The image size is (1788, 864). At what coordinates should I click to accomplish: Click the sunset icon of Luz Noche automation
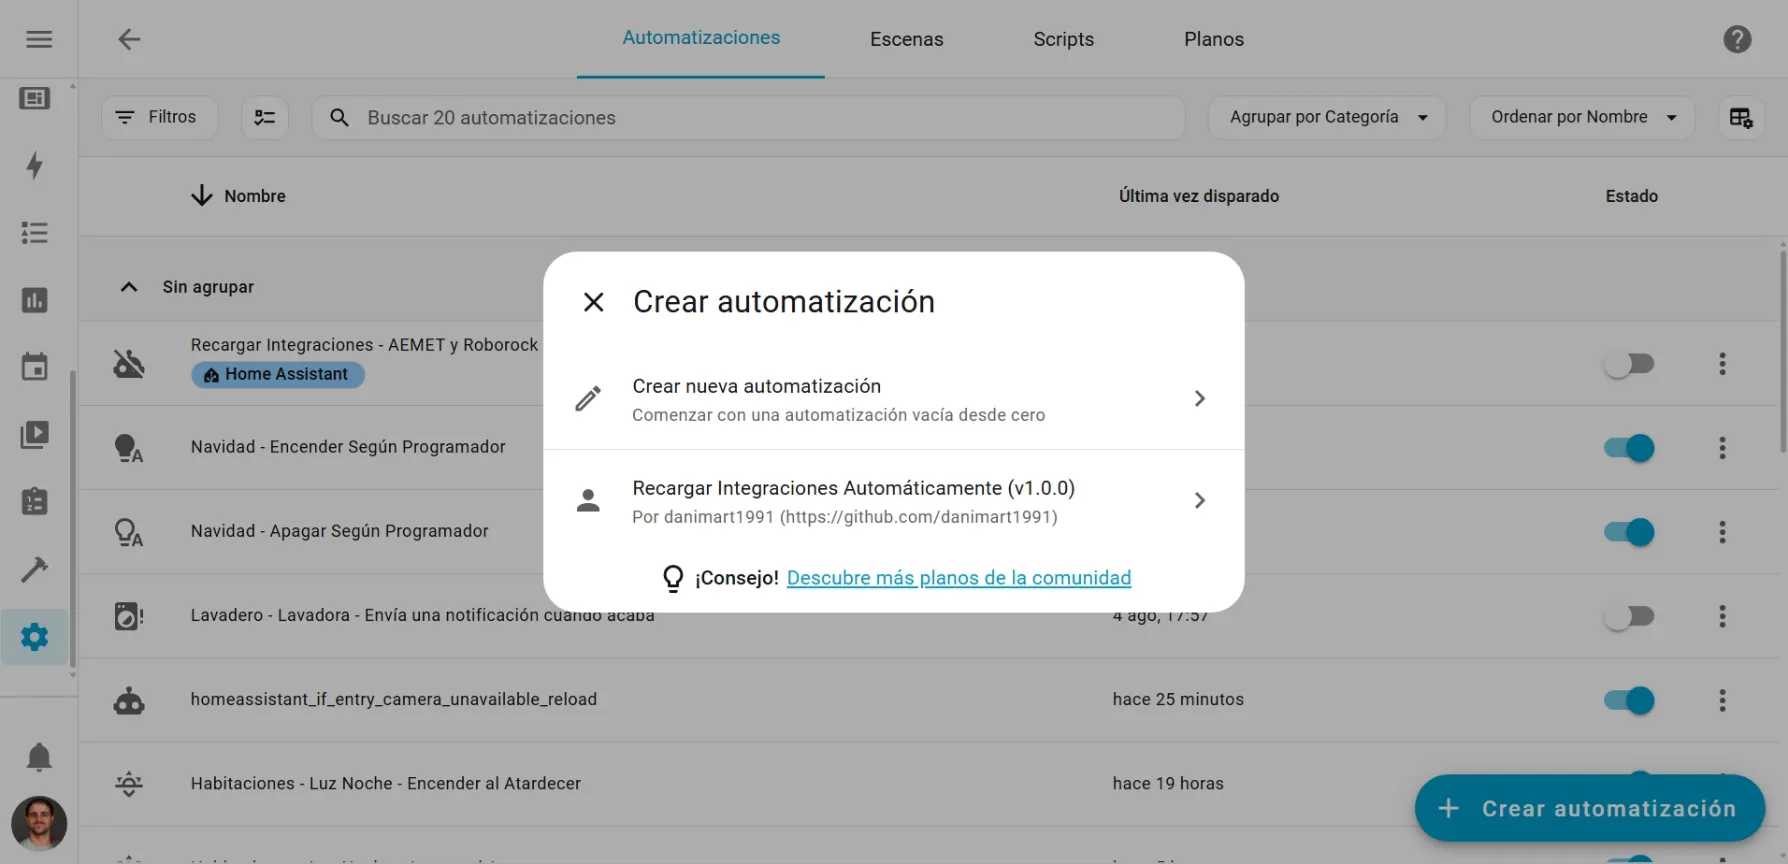129,784
